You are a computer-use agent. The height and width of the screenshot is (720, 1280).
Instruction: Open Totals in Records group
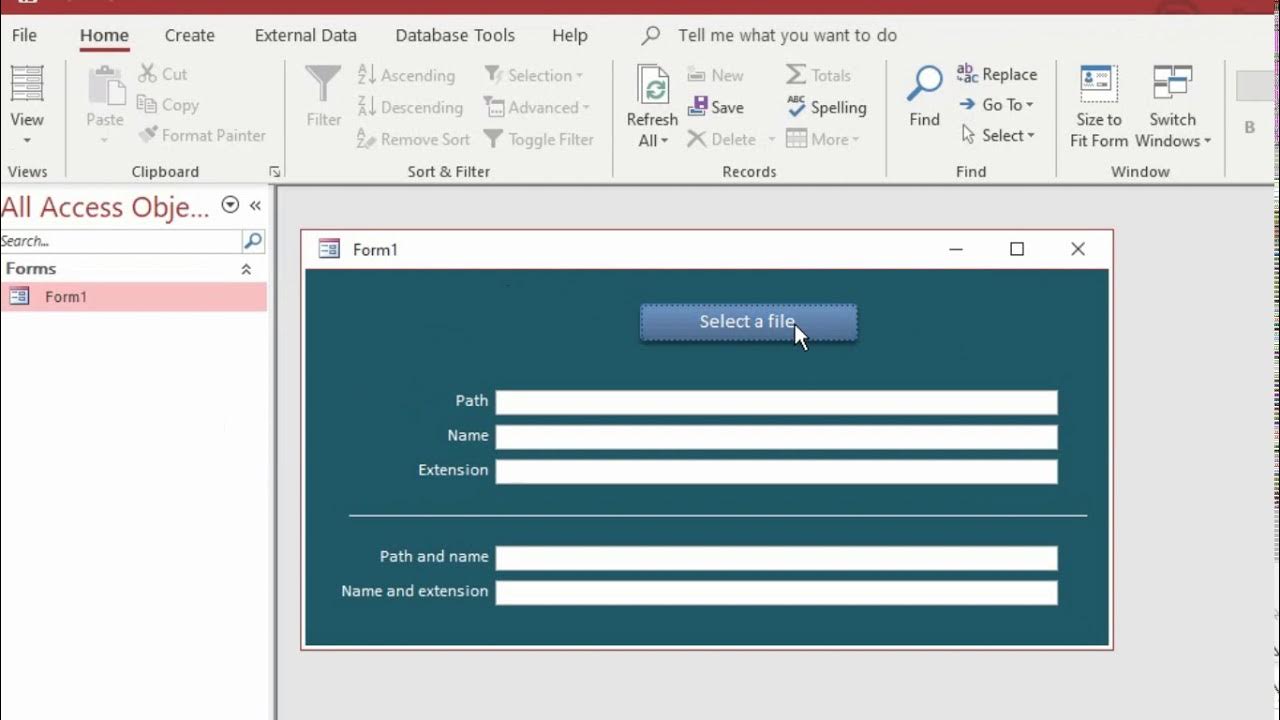(x=818, y=75)
